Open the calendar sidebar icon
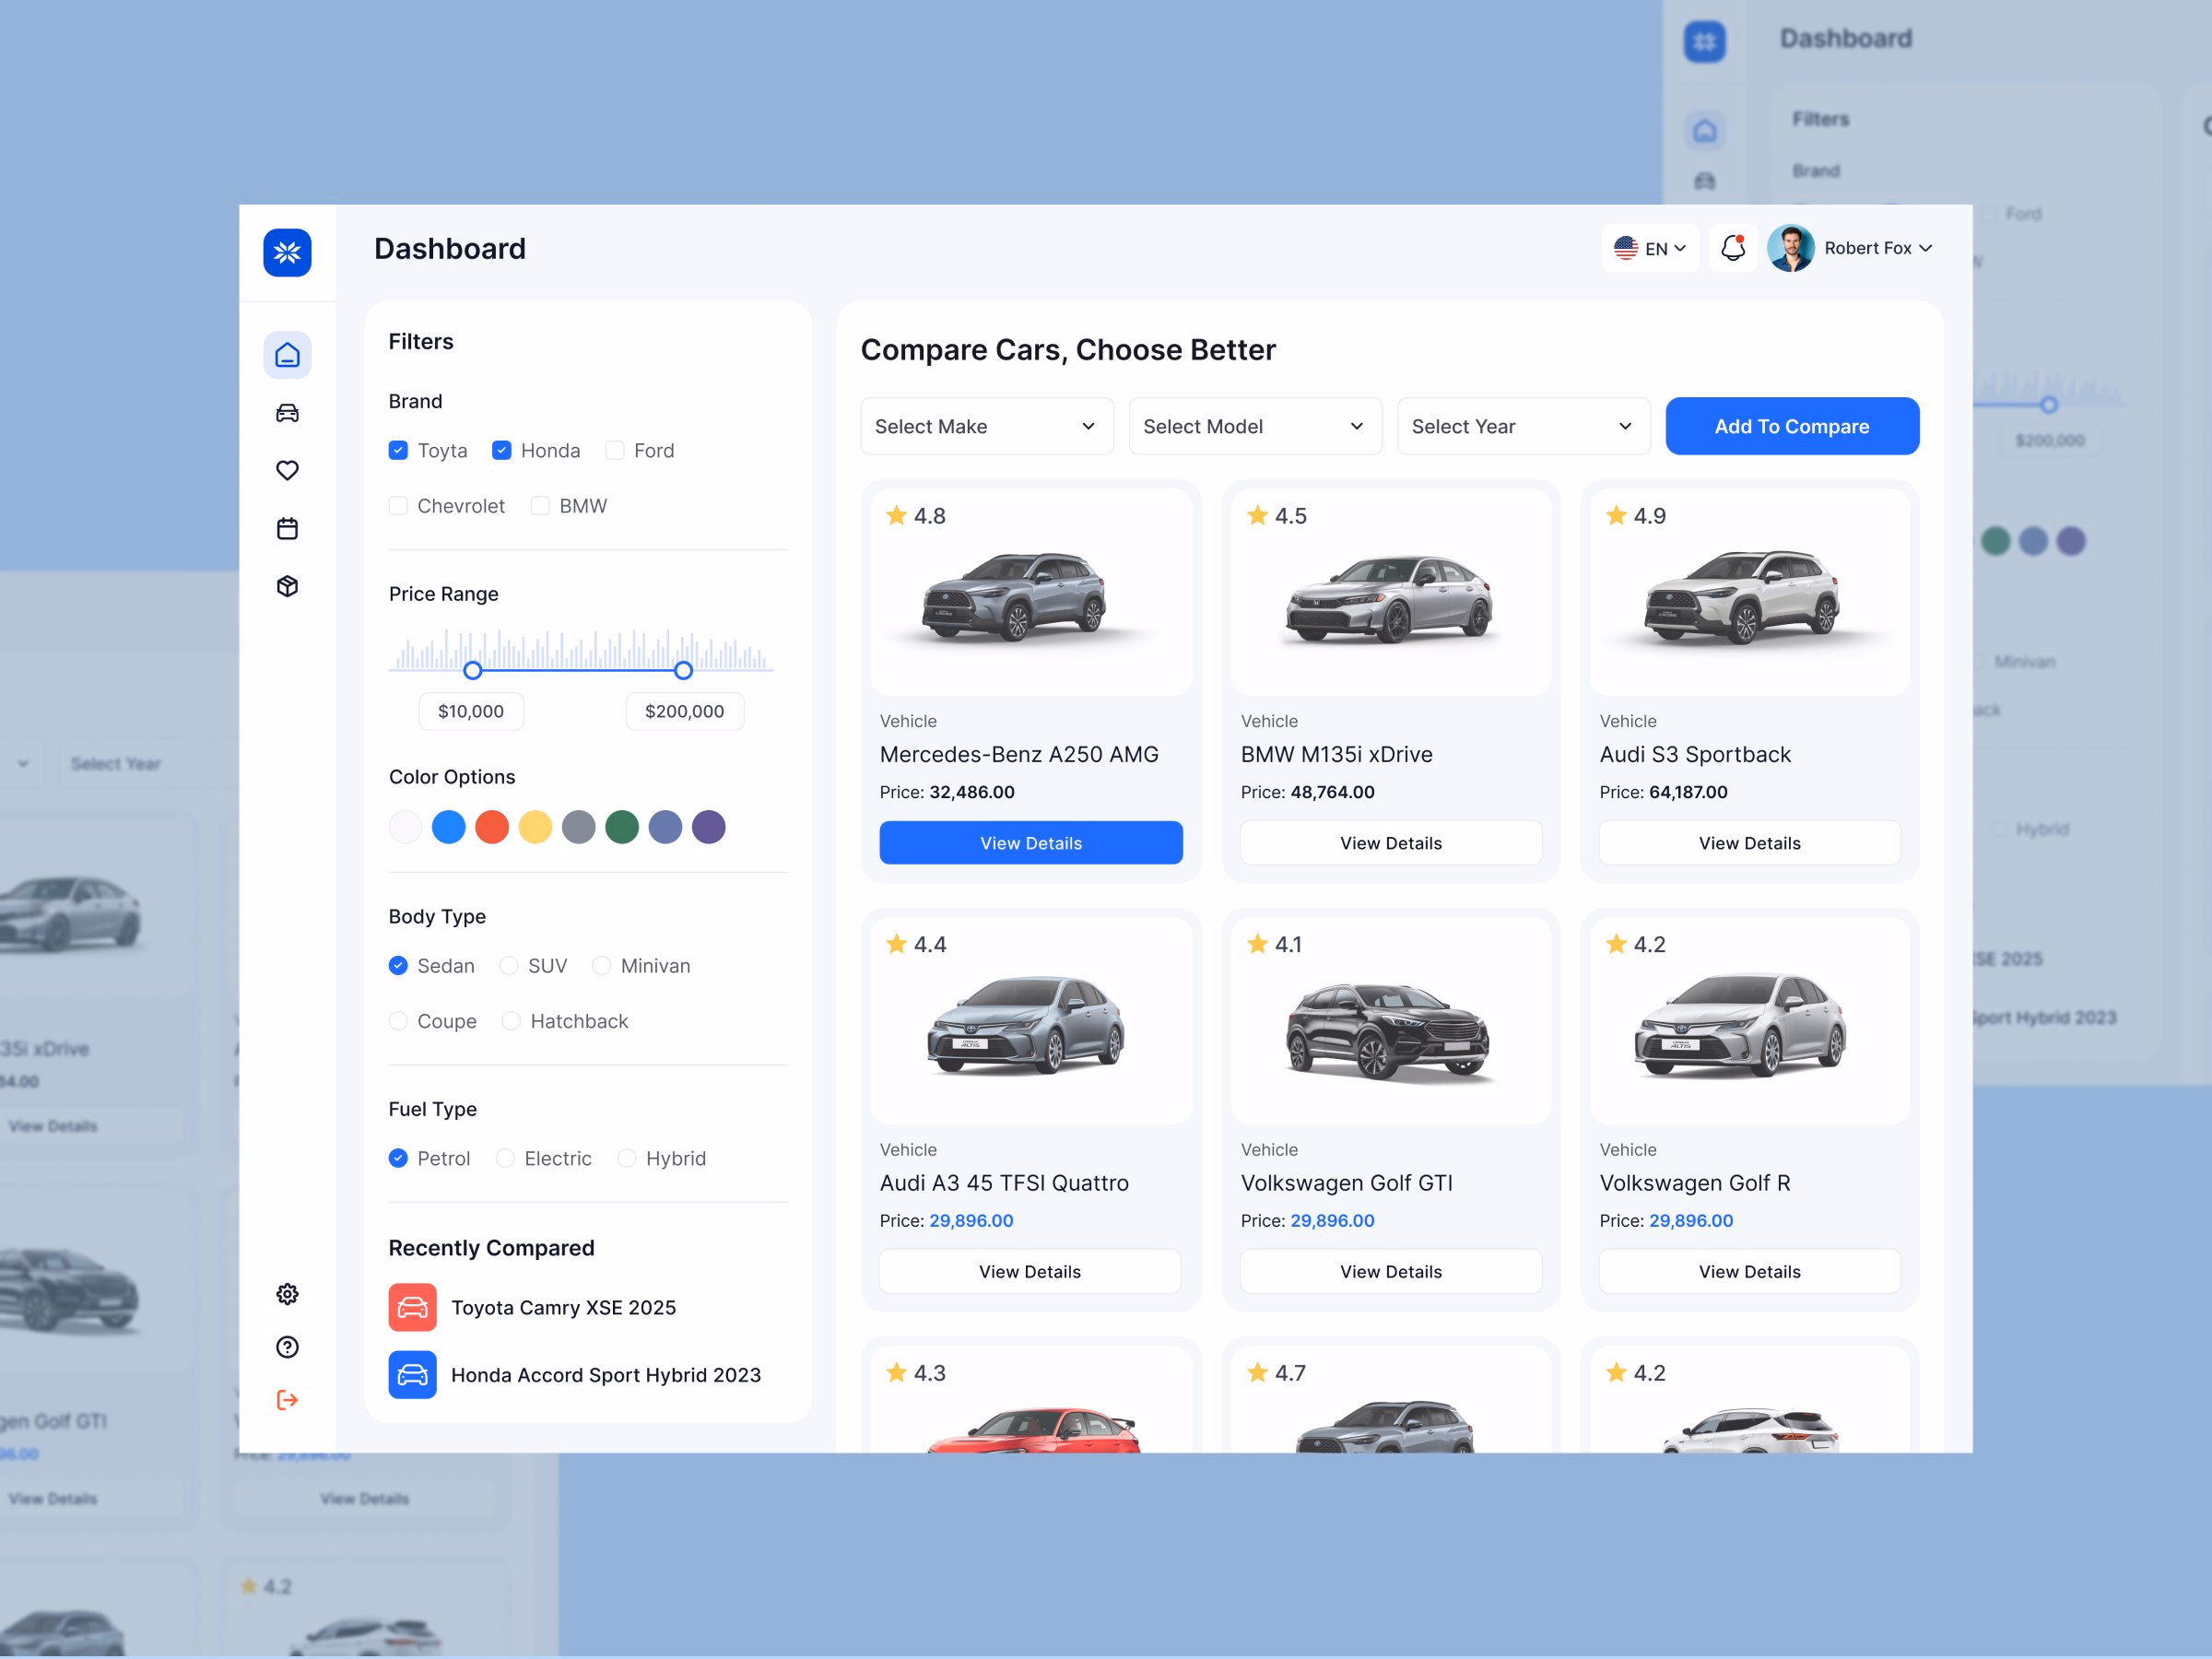The width and height of the screenshot is (2212, 1659). (287, 528)
